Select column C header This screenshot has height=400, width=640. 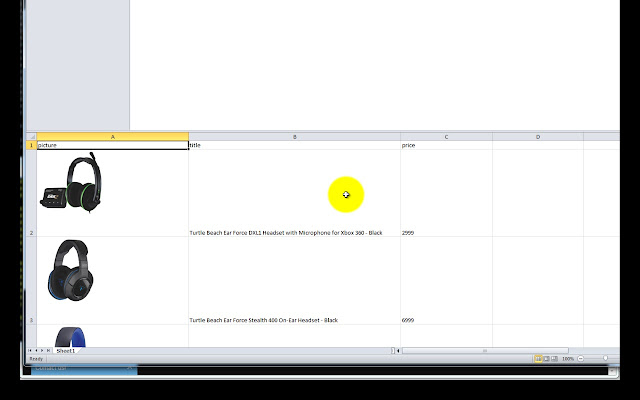coord(446,137)
